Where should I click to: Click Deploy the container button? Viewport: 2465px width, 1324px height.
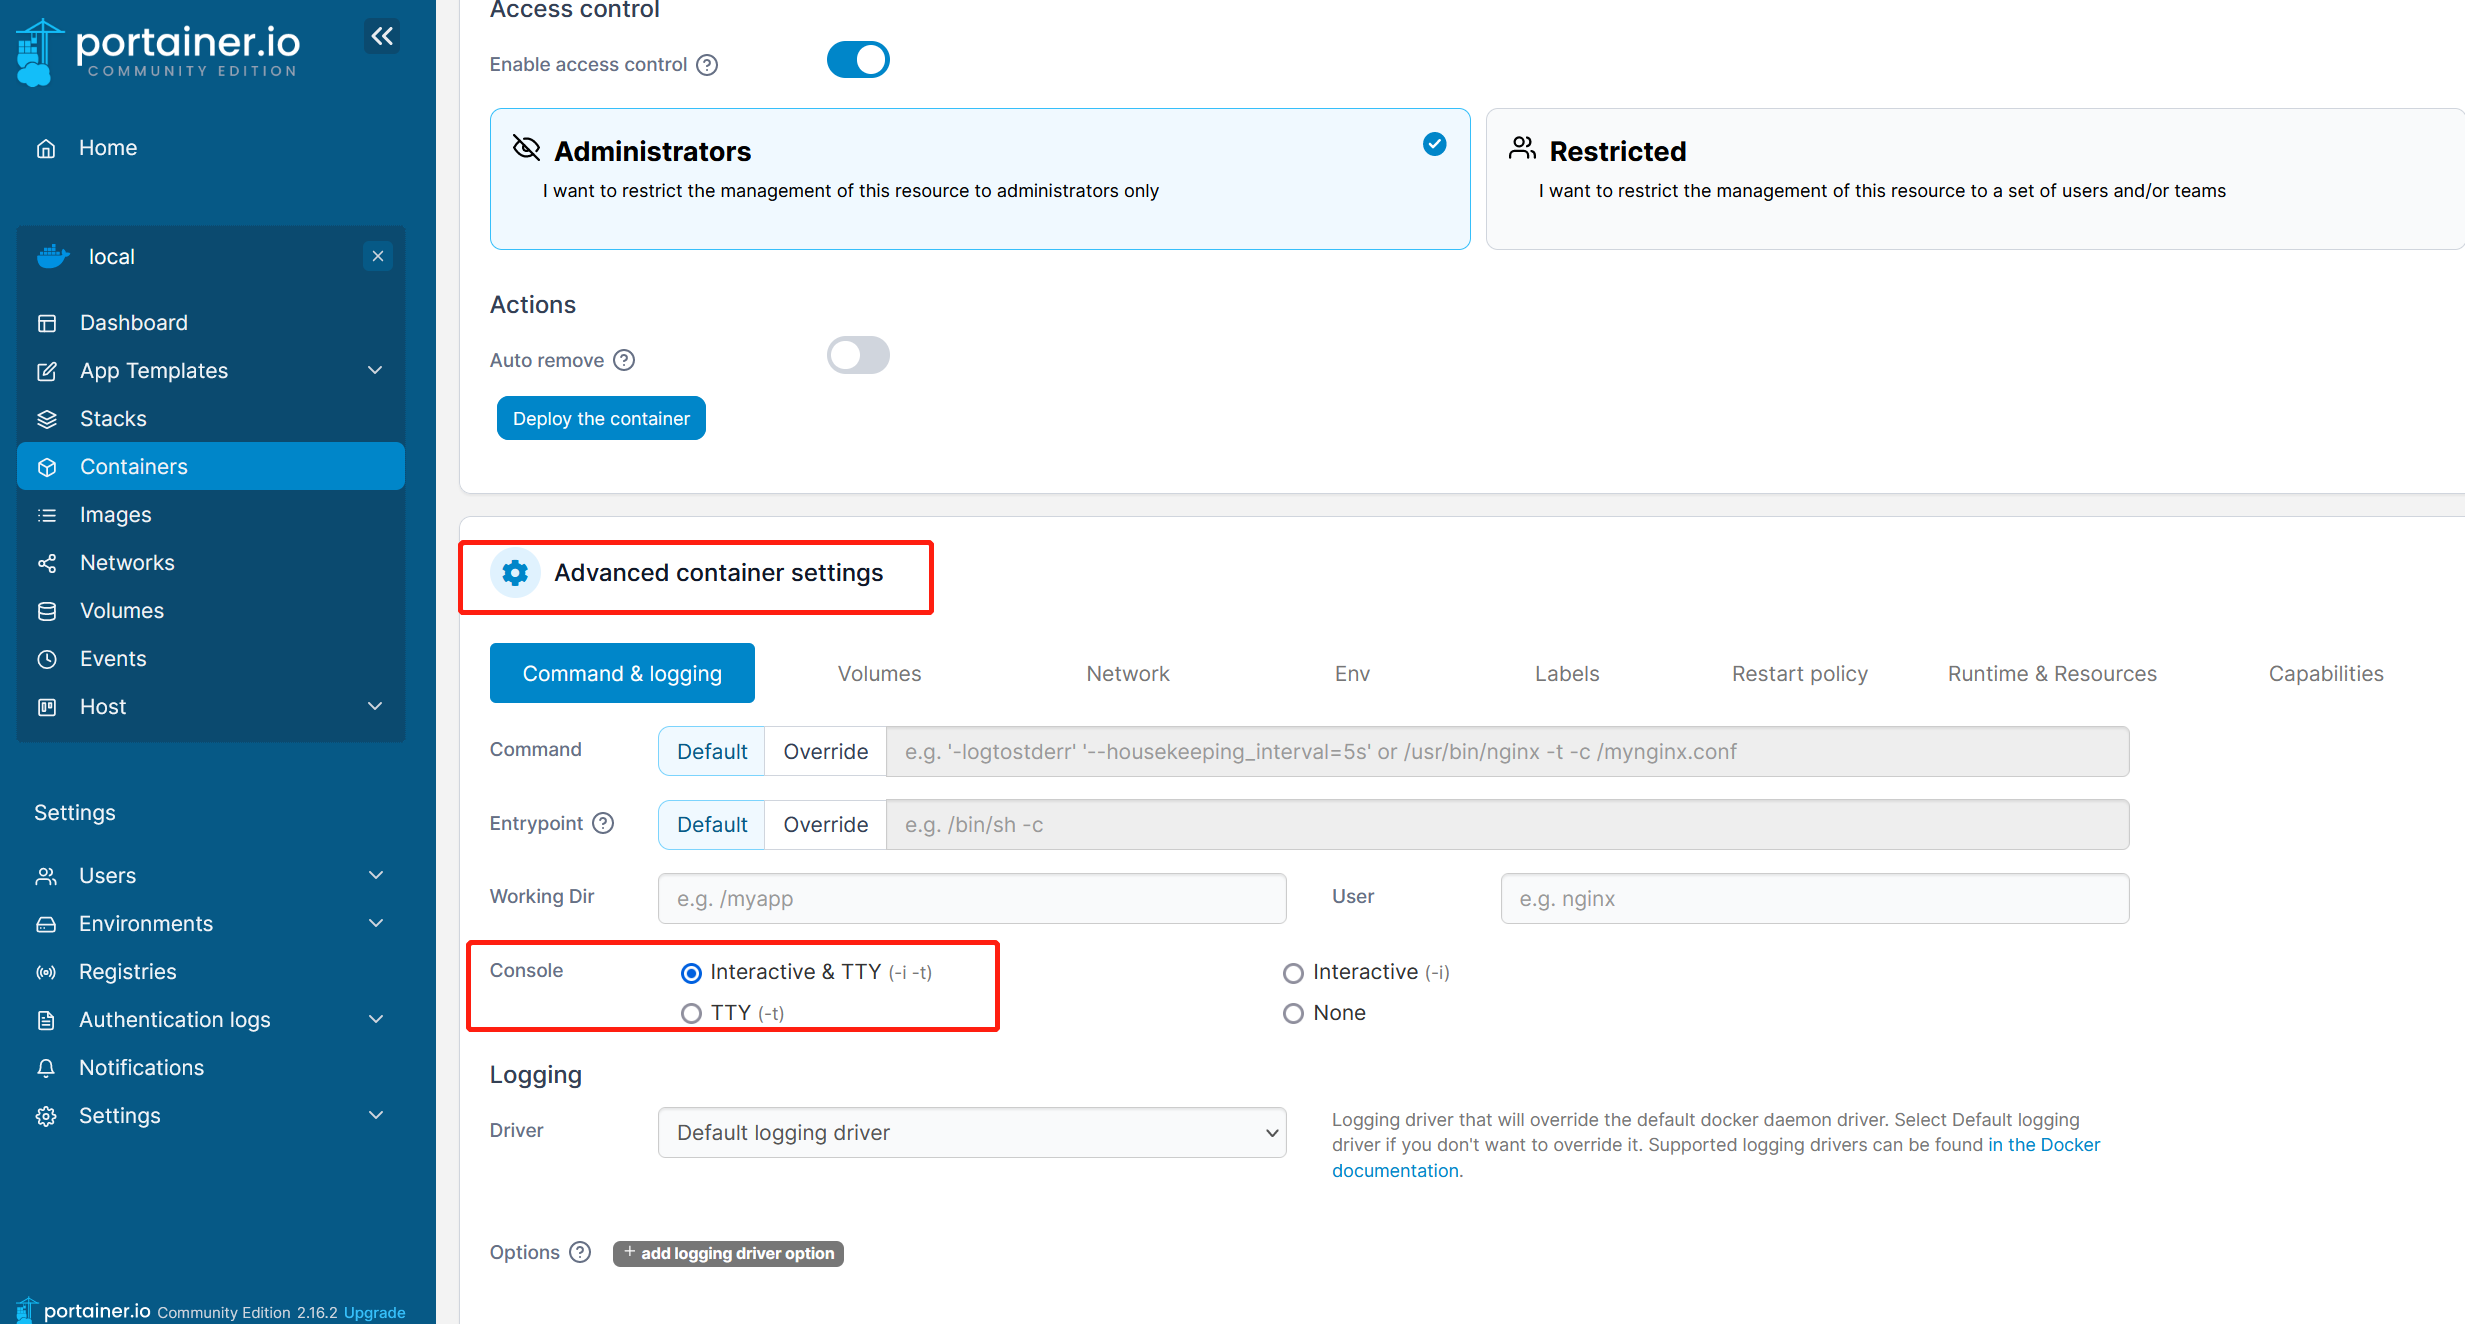[601, 418]
